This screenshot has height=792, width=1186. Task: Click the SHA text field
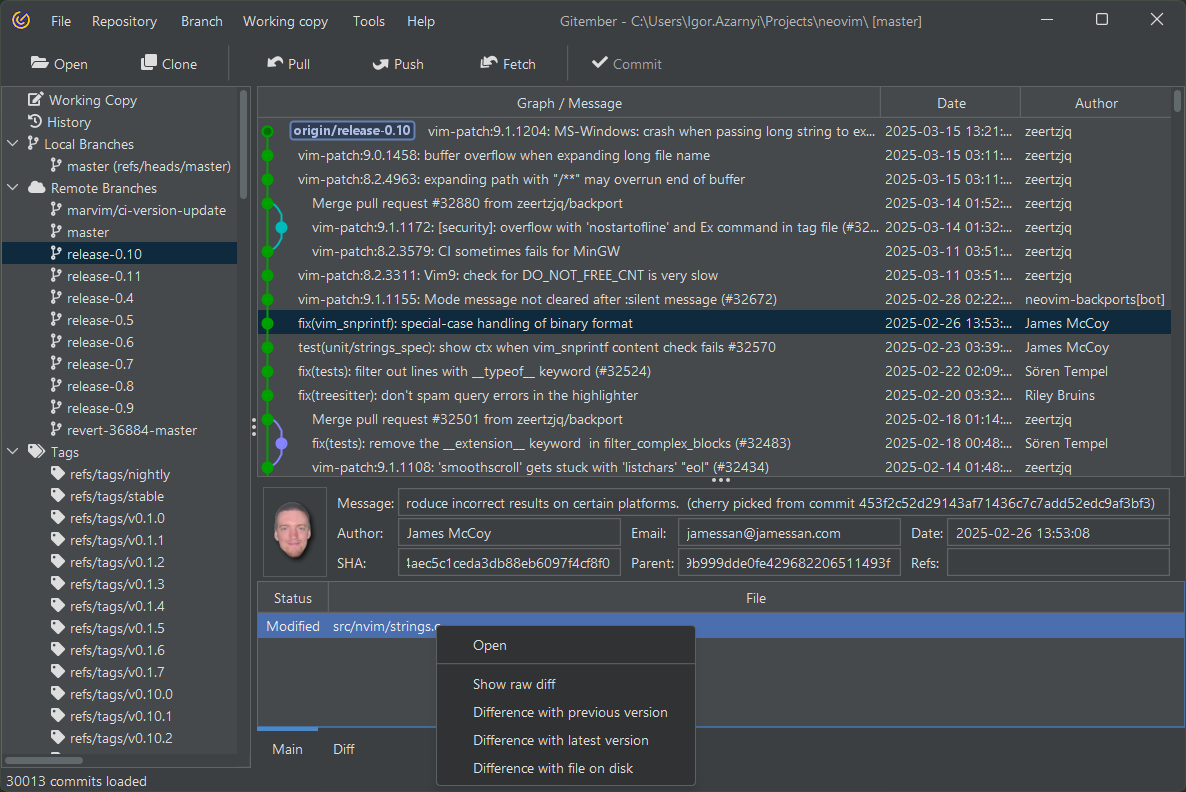tap(509, 562)
